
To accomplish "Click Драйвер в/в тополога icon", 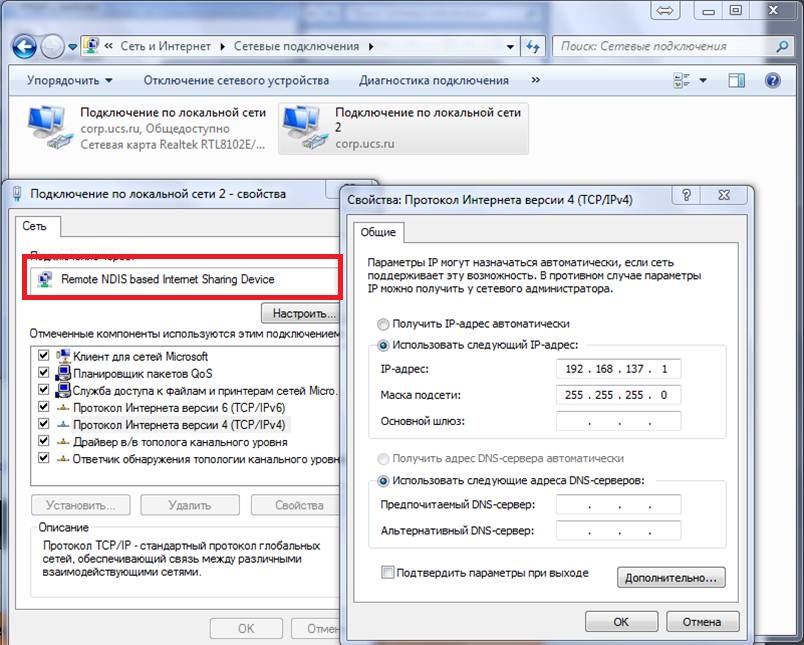I will point(63,441).
